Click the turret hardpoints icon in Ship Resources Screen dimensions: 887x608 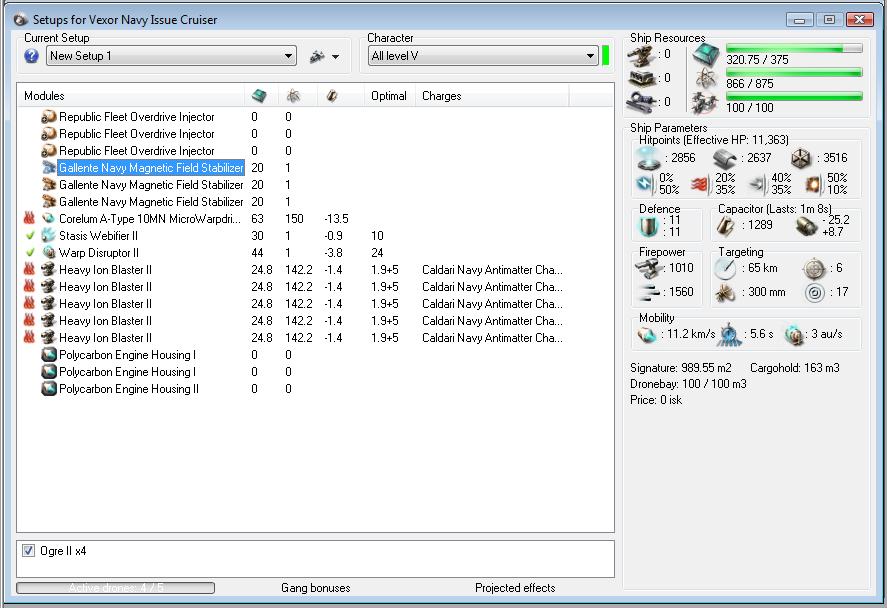[641, 55]
